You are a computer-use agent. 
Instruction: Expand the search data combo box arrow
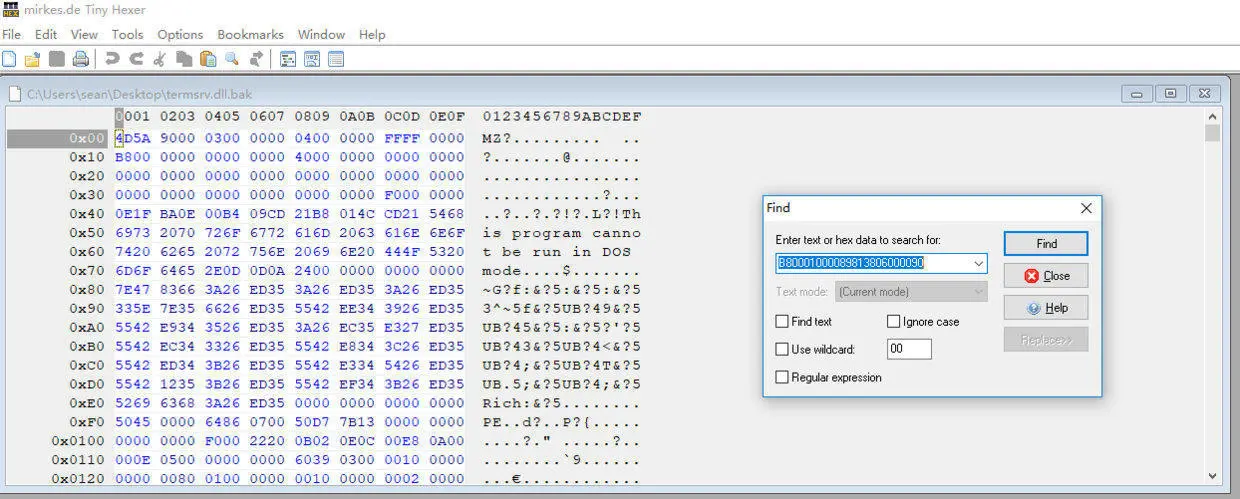tap(977, 263)
